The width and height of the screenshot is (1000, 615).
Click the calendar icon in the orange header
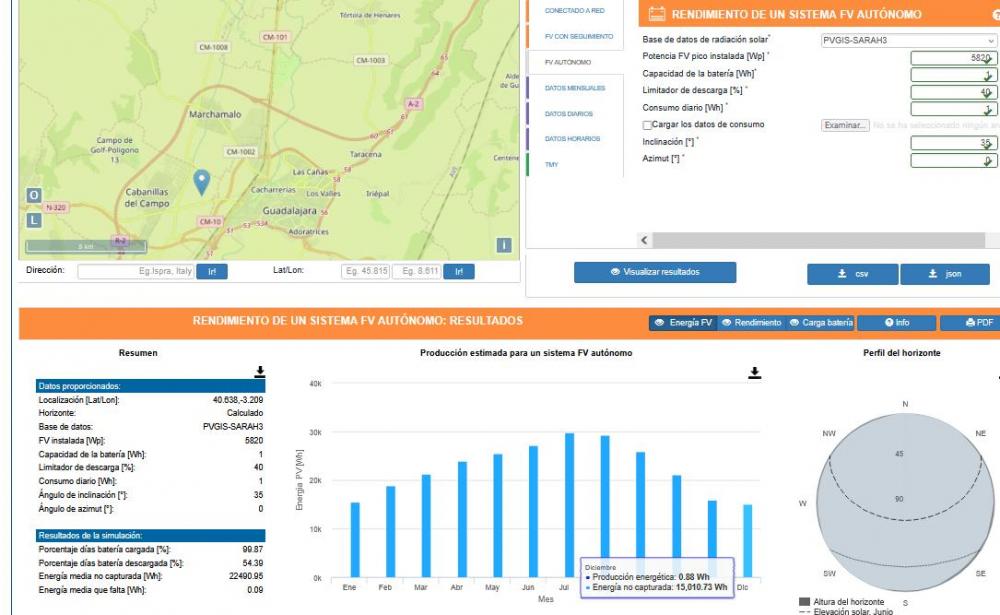point(656,14)
